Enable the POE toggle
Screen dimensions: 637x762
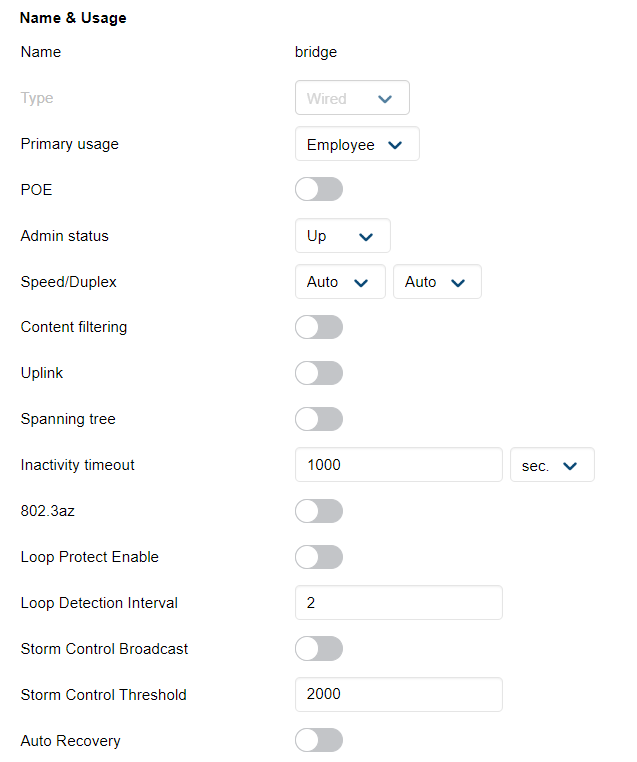pyautogui.click(x=319, y=190)
